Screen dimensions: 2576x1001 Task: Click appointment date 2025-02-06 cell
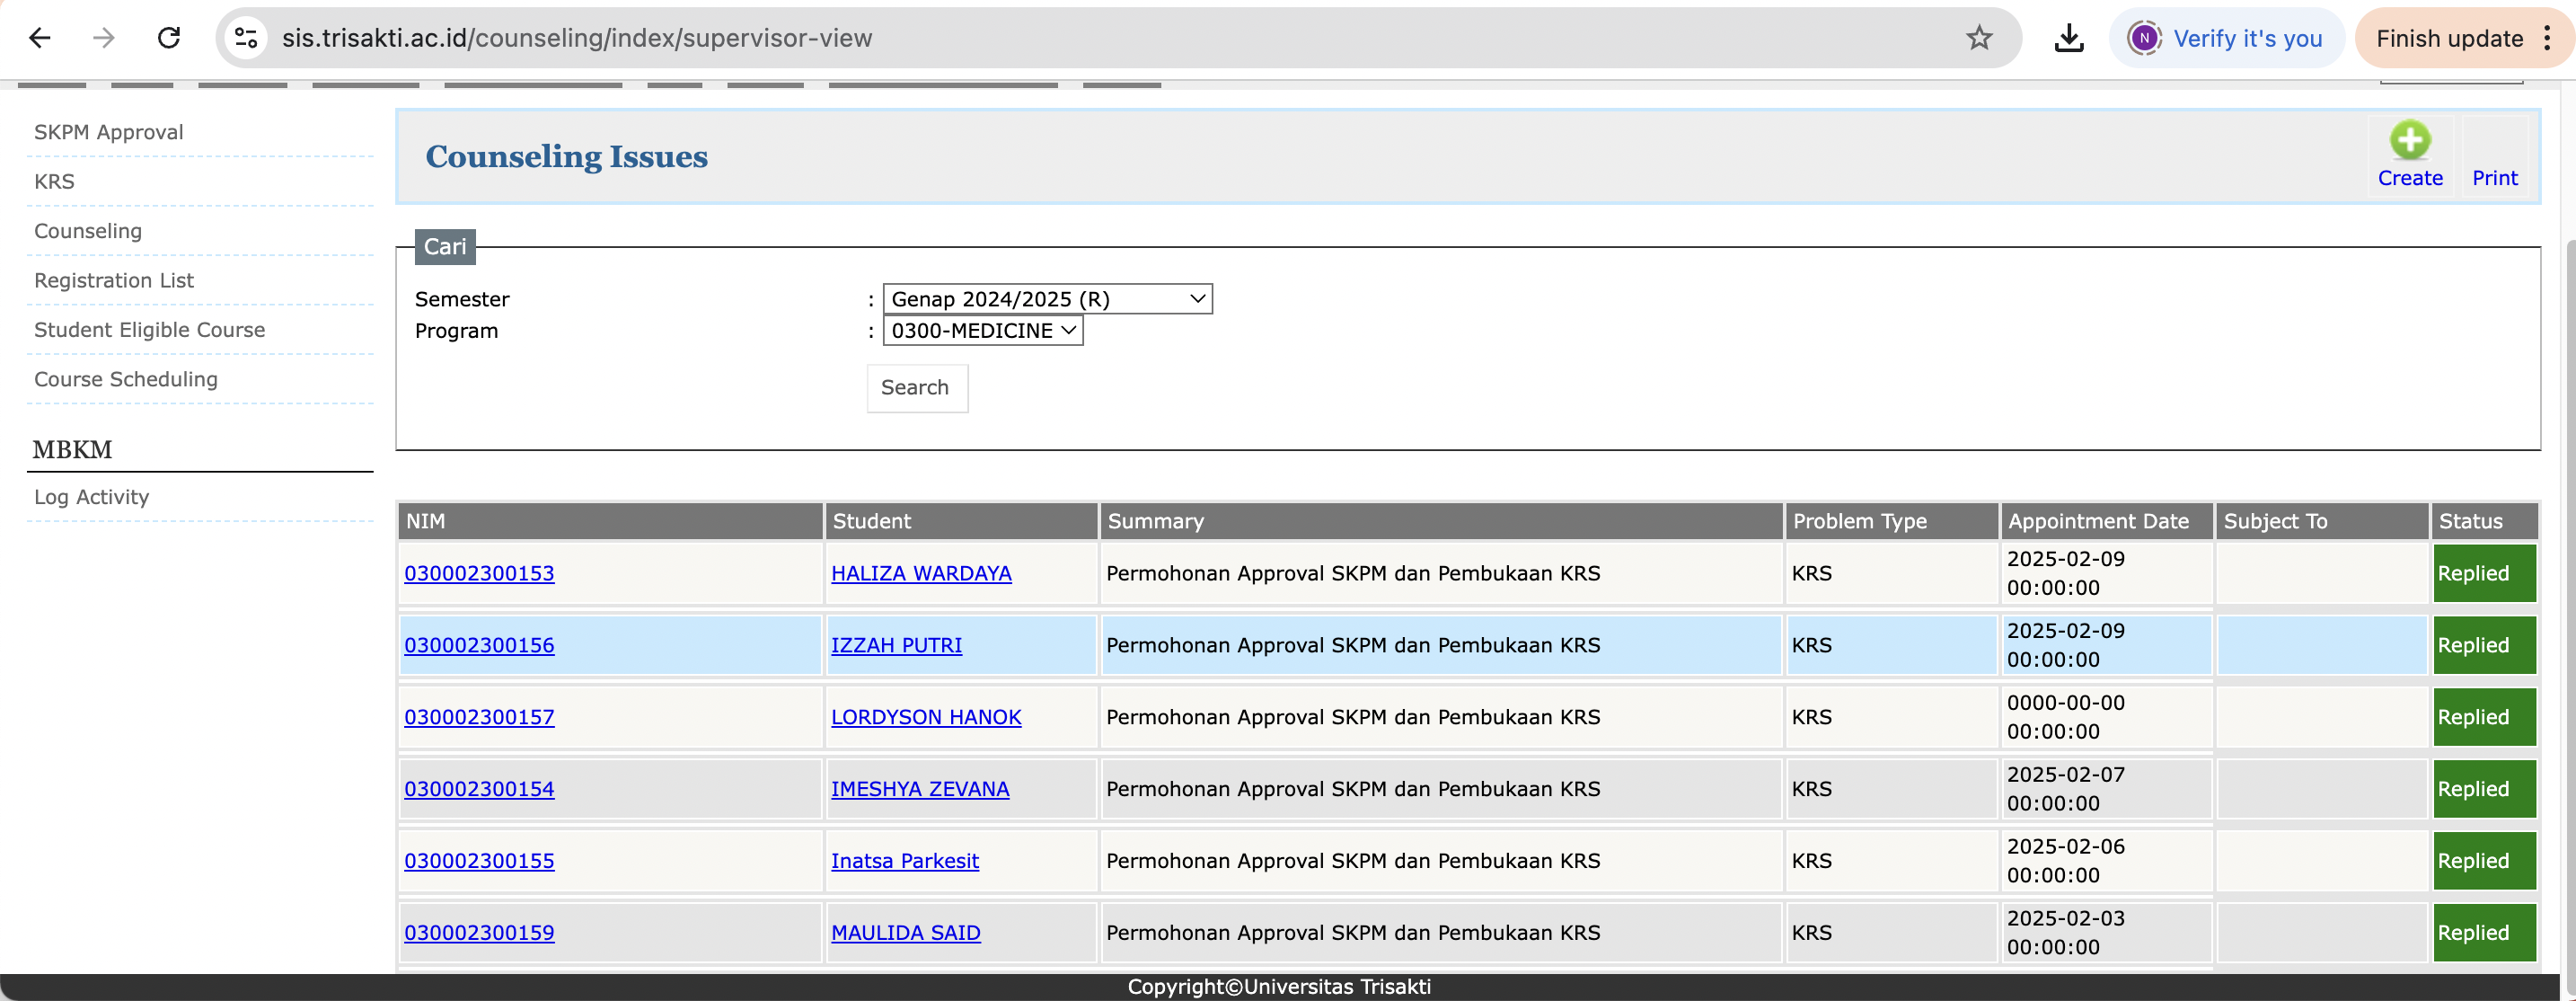(x=2107, y=862)
